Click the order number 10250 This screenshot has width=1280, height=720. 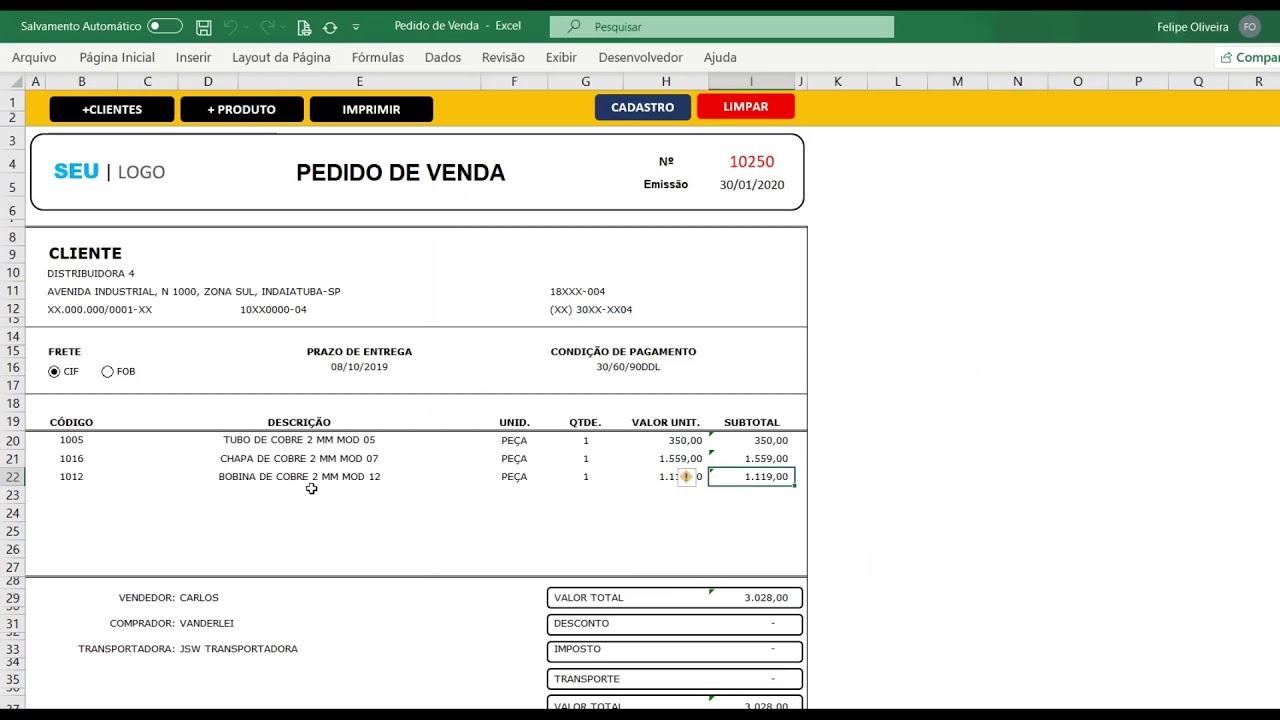click(x=751, y=162)
